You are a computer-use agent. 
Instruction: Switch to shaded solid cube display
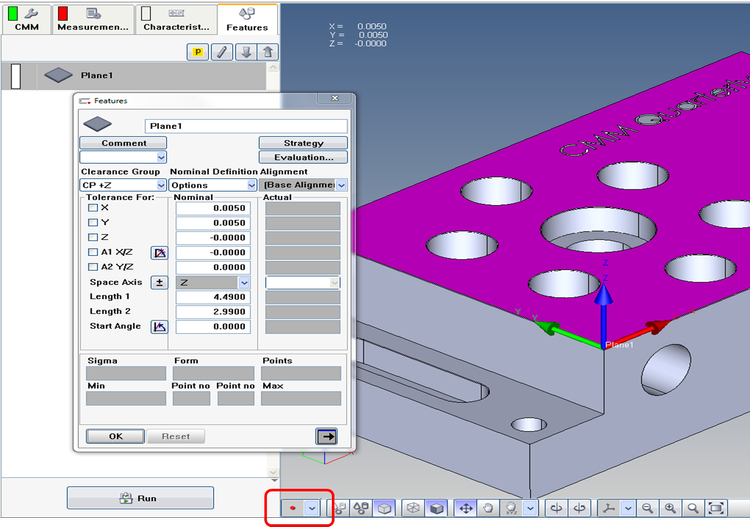[x=436, y=508]
